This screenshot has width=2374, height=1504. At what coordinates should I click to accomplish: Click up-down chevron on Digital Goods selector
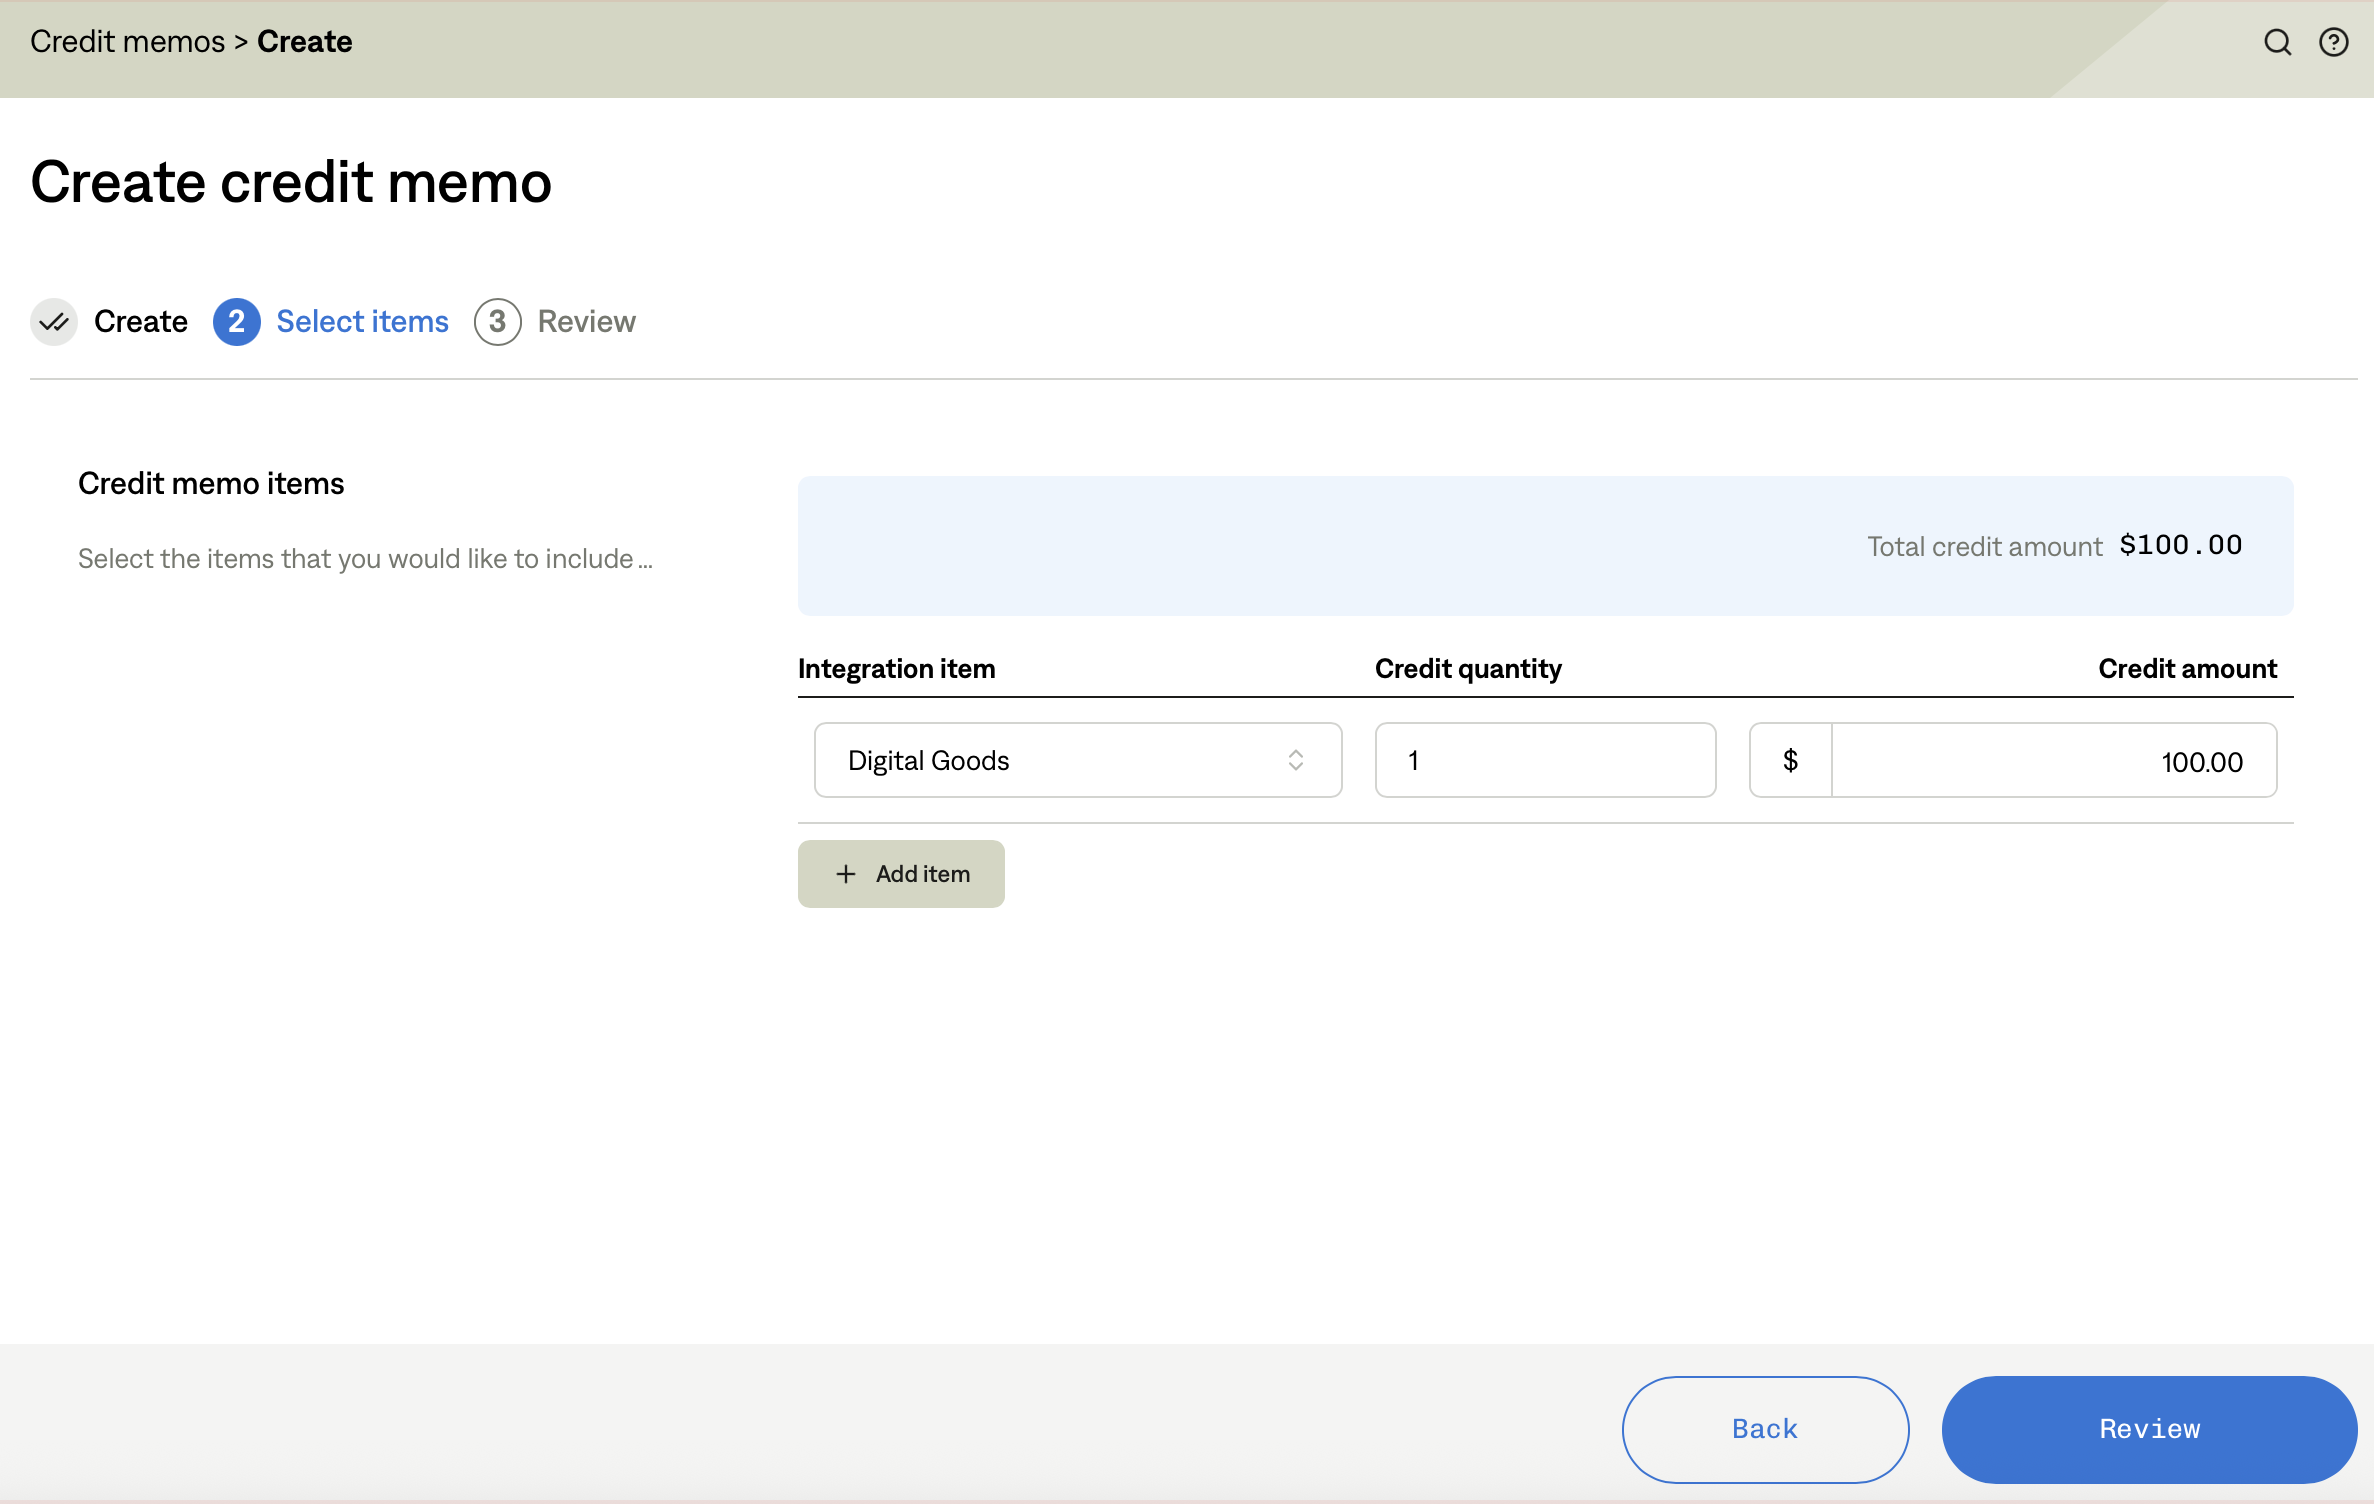point(1295,761)
